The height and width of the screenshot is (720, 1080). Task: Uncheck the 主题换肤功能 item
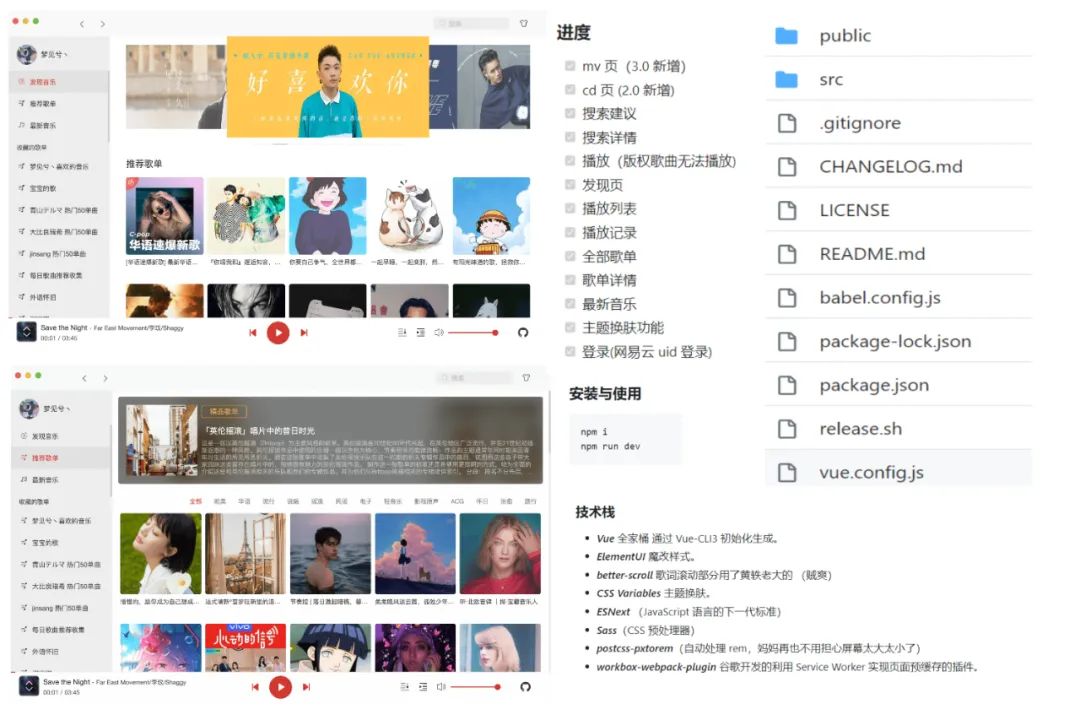click(x=570, y=327)
